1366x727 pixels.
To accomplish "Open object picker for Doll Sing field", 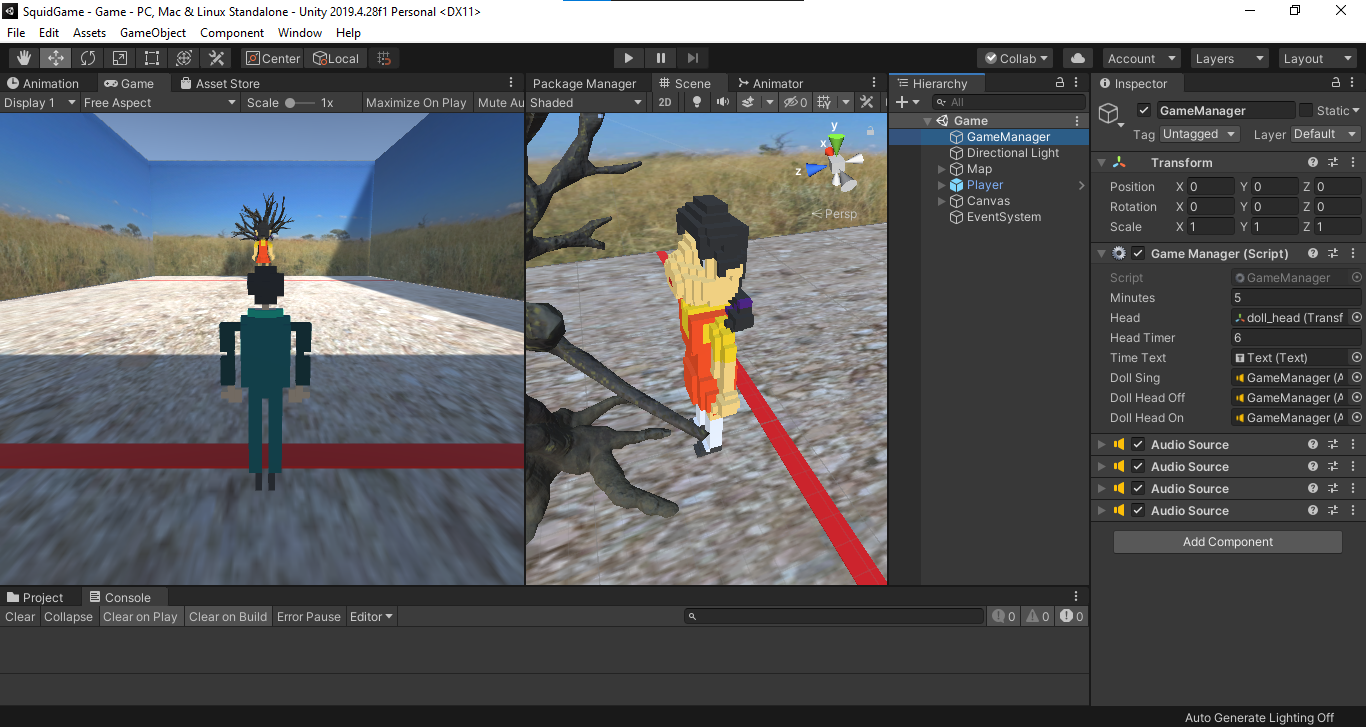I will click(1356, 377).
